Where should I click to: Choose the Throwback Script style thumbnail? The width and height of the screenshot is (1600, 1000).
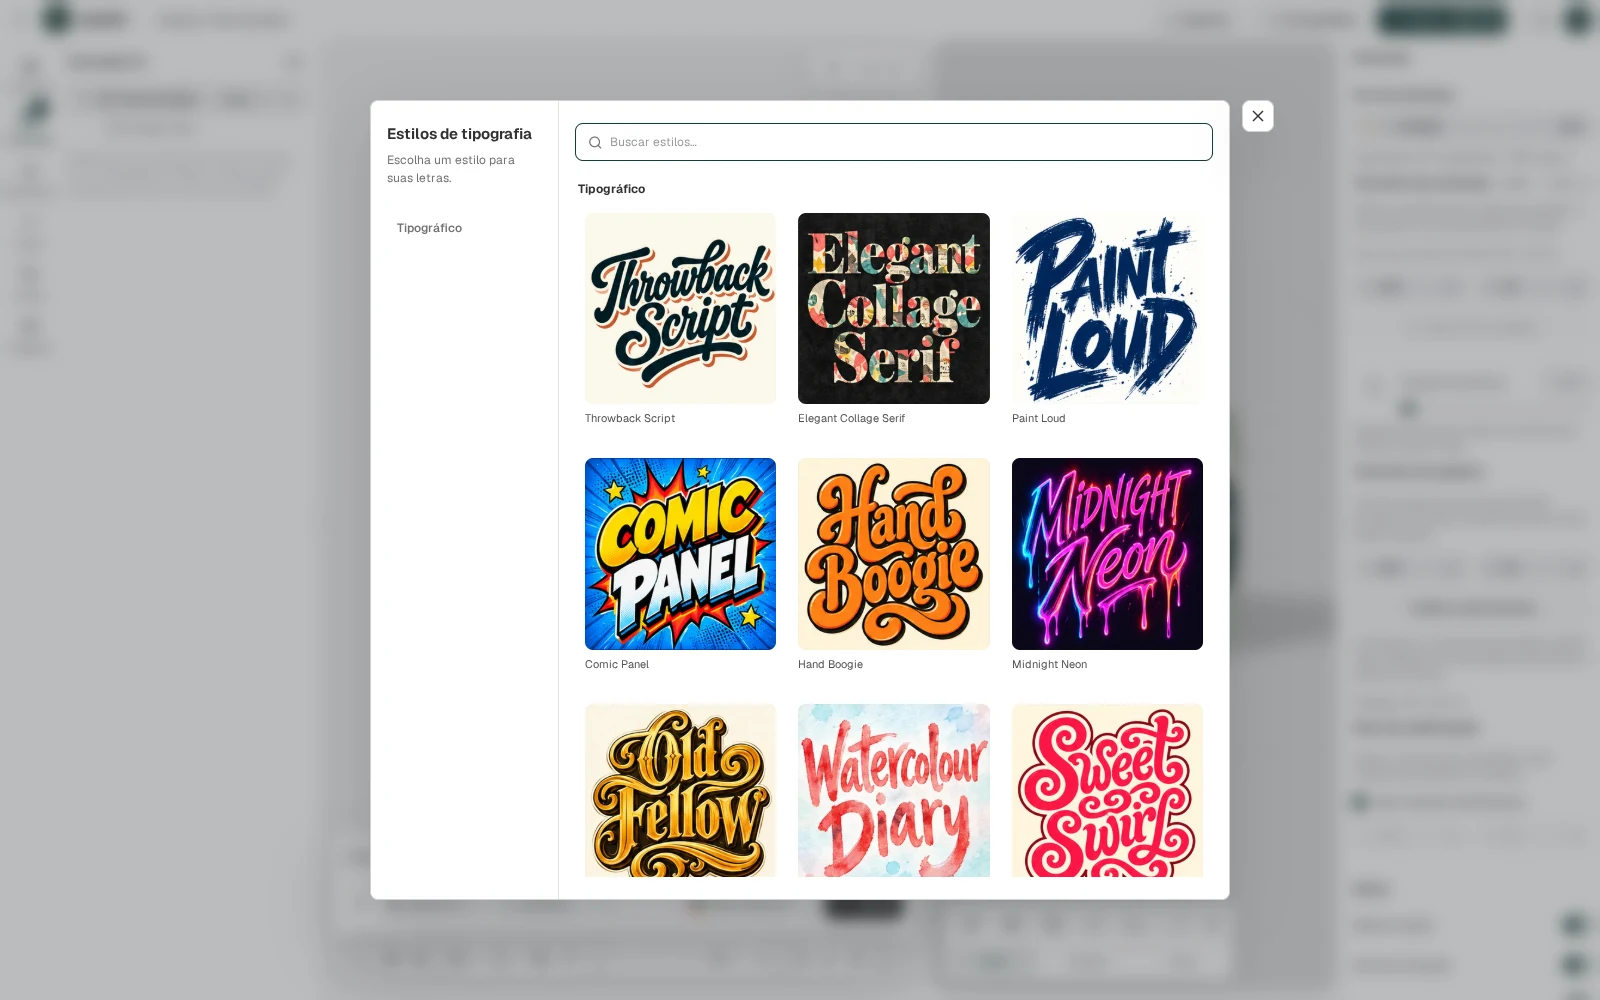click(x=680, y=308)
